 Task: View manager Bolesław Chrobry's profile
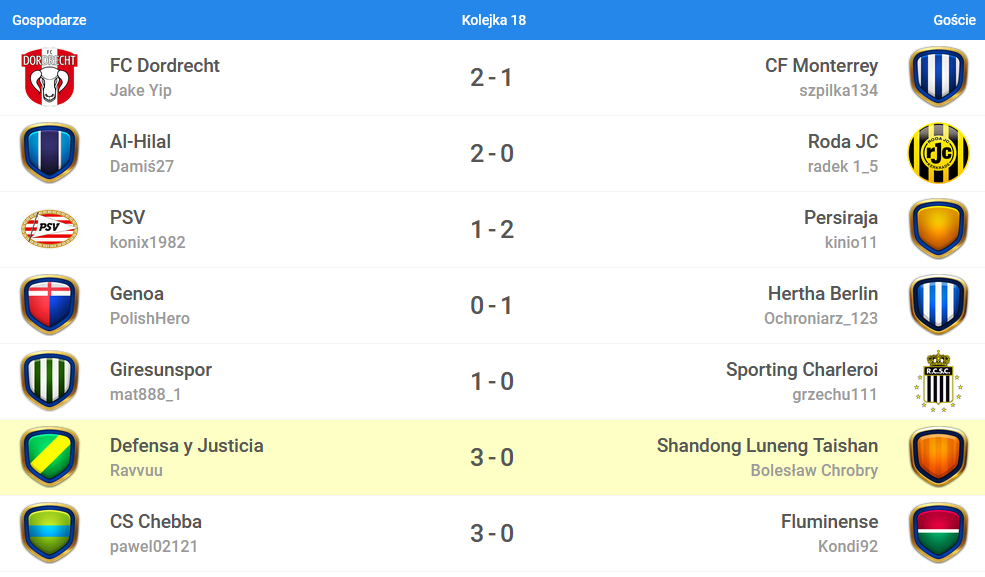pos(814,471)
